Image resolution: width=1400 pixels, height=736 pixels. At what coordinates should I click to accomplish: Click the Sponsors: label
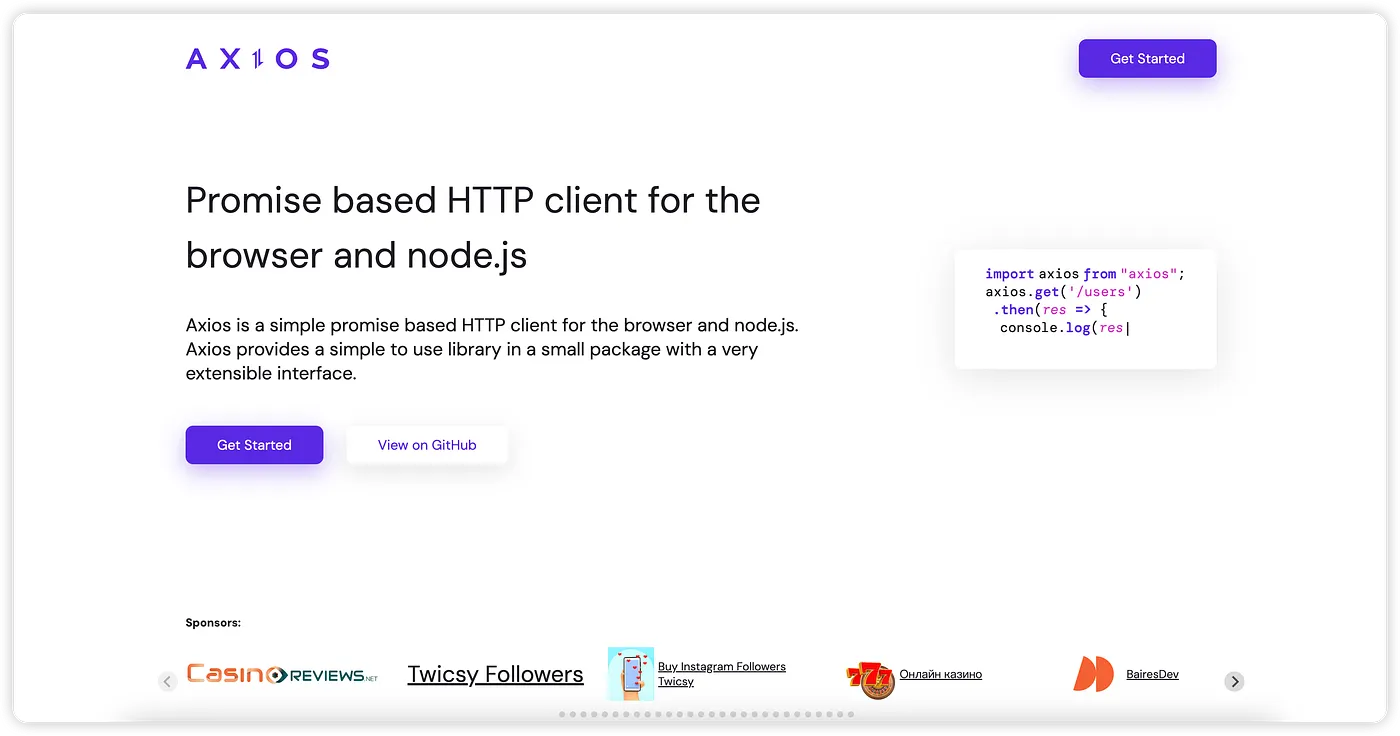tap(213, 623)
